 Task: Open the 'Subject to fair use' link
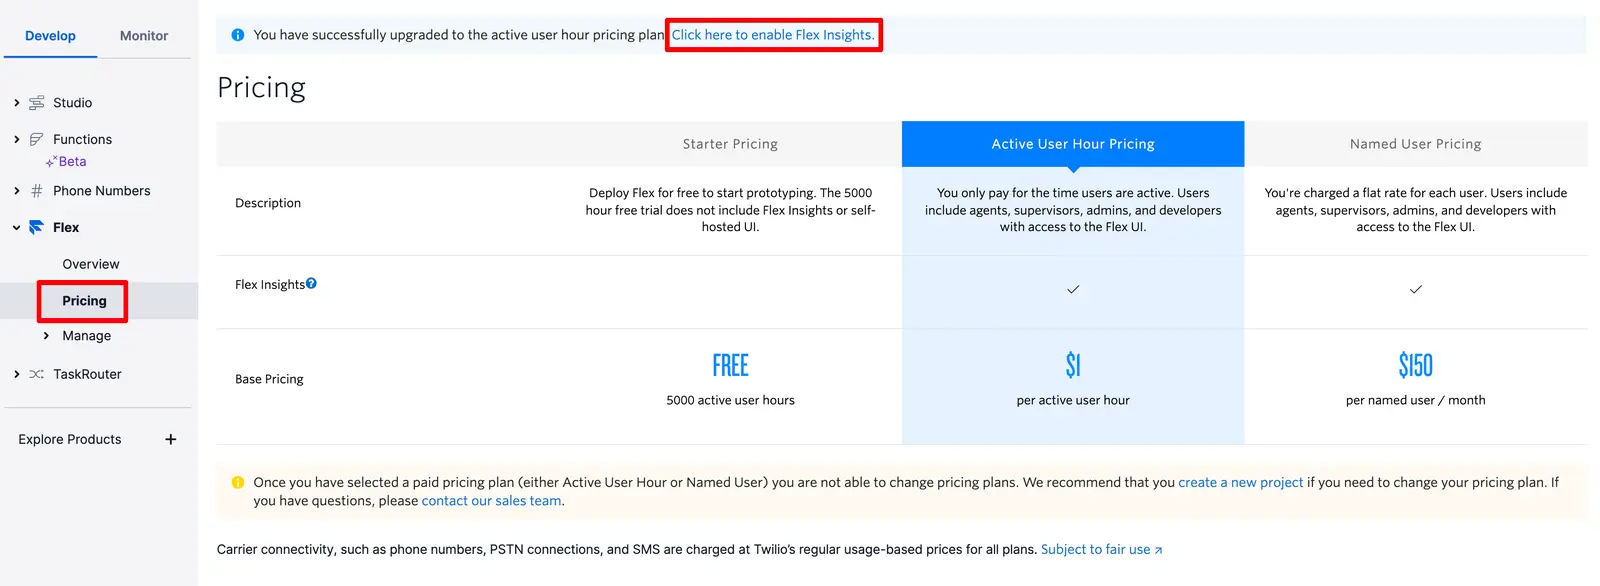point(1101,550)
